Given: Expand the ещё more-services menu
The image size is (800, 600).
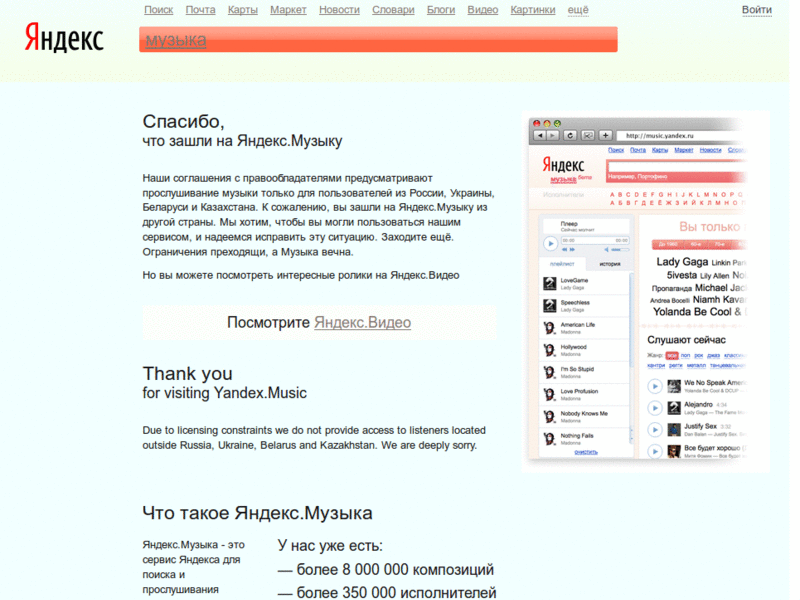Looking at the screenshot, I should 578,10.
